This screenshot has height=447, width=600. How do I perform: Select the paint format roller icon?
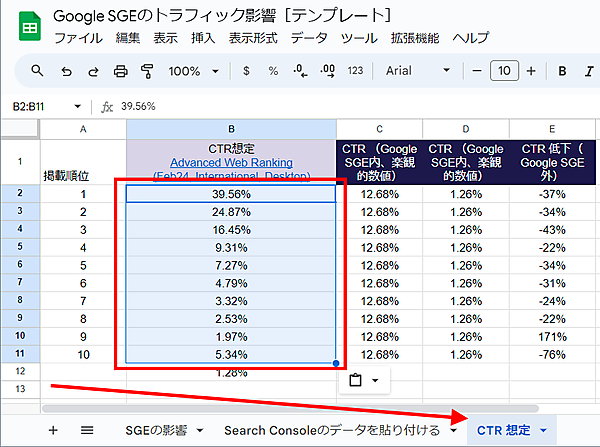[147, 71]
